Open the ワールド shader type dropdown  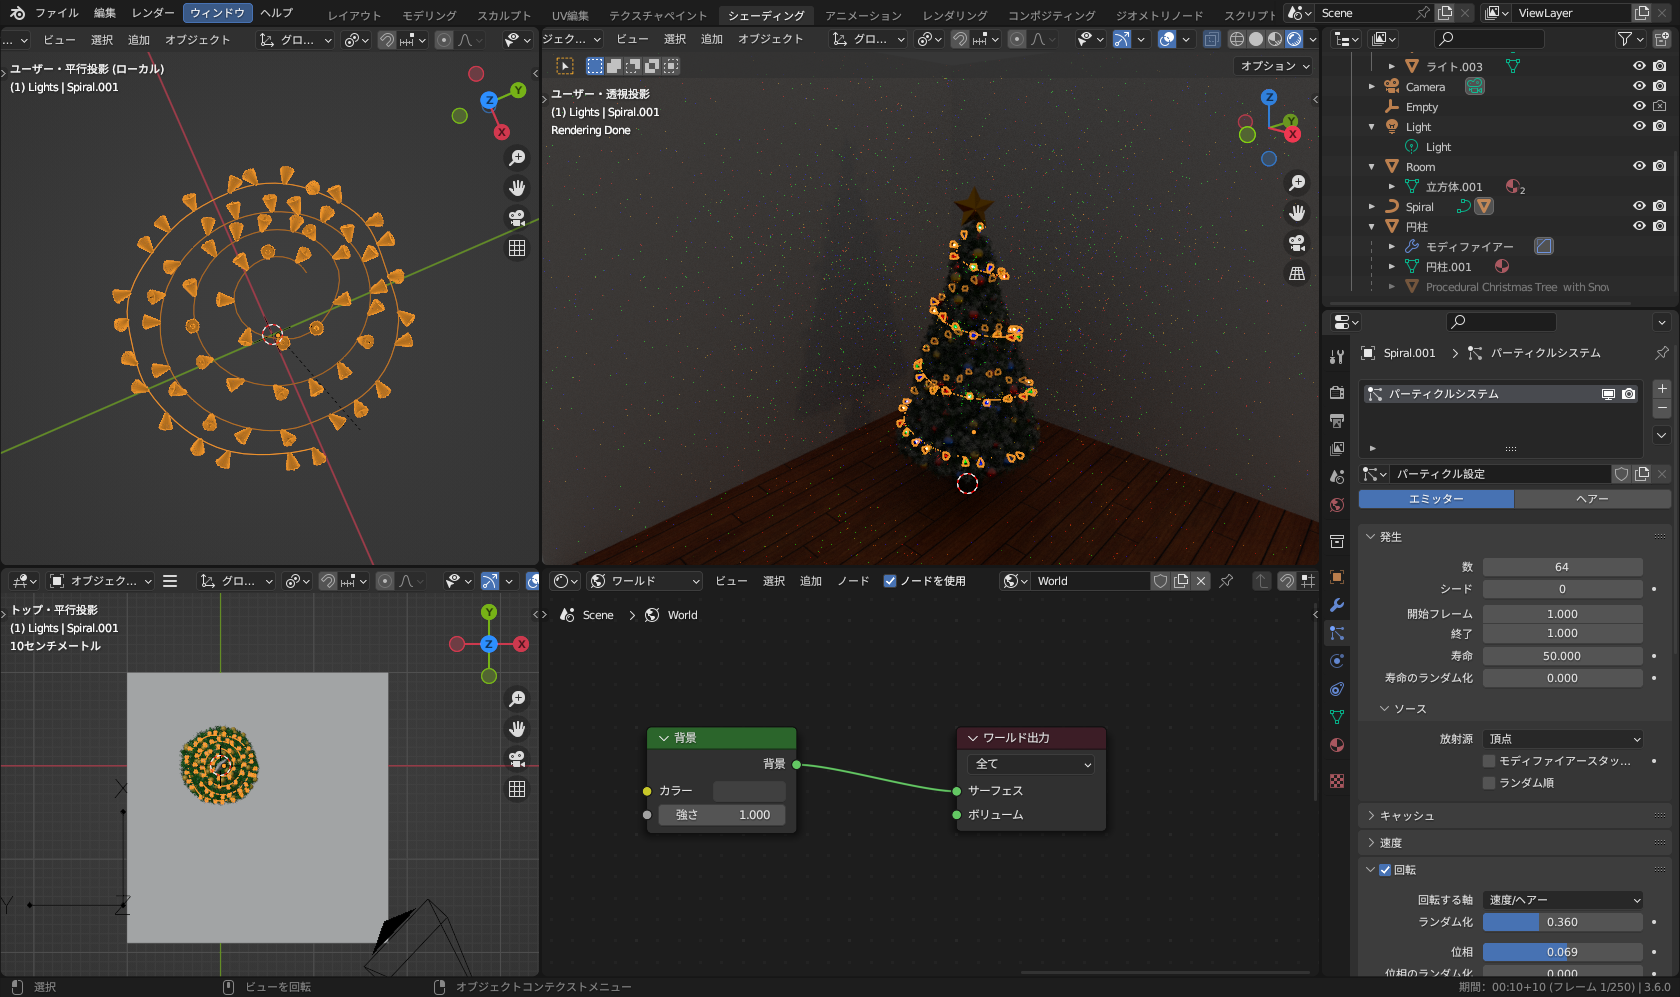coord(644,581)
